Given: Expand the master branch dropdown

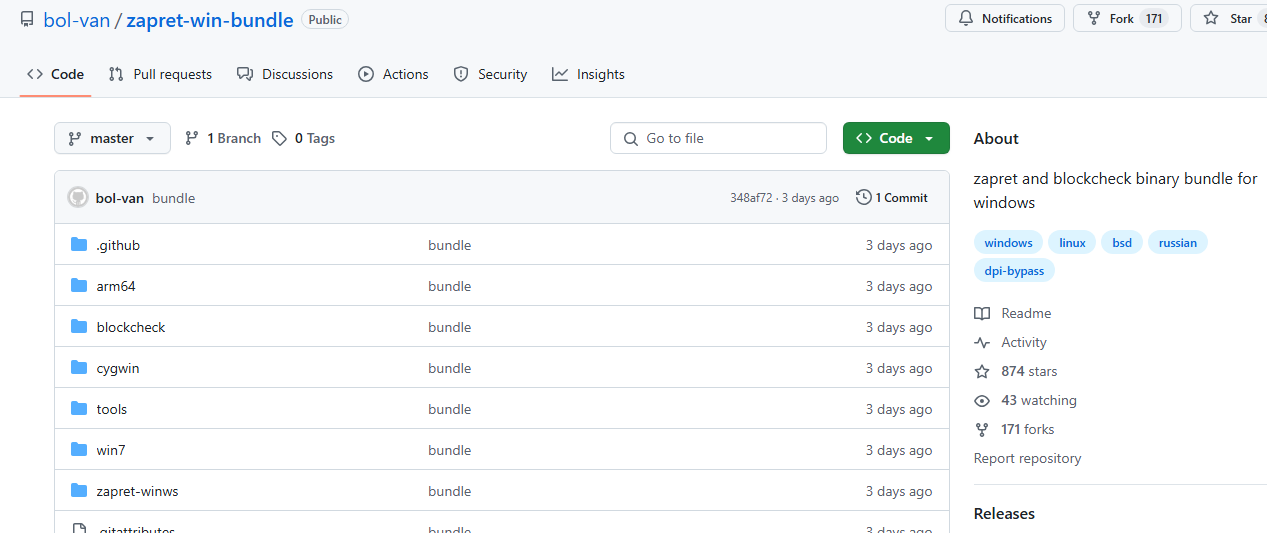Looking at the screenshot, I should 112,138.
